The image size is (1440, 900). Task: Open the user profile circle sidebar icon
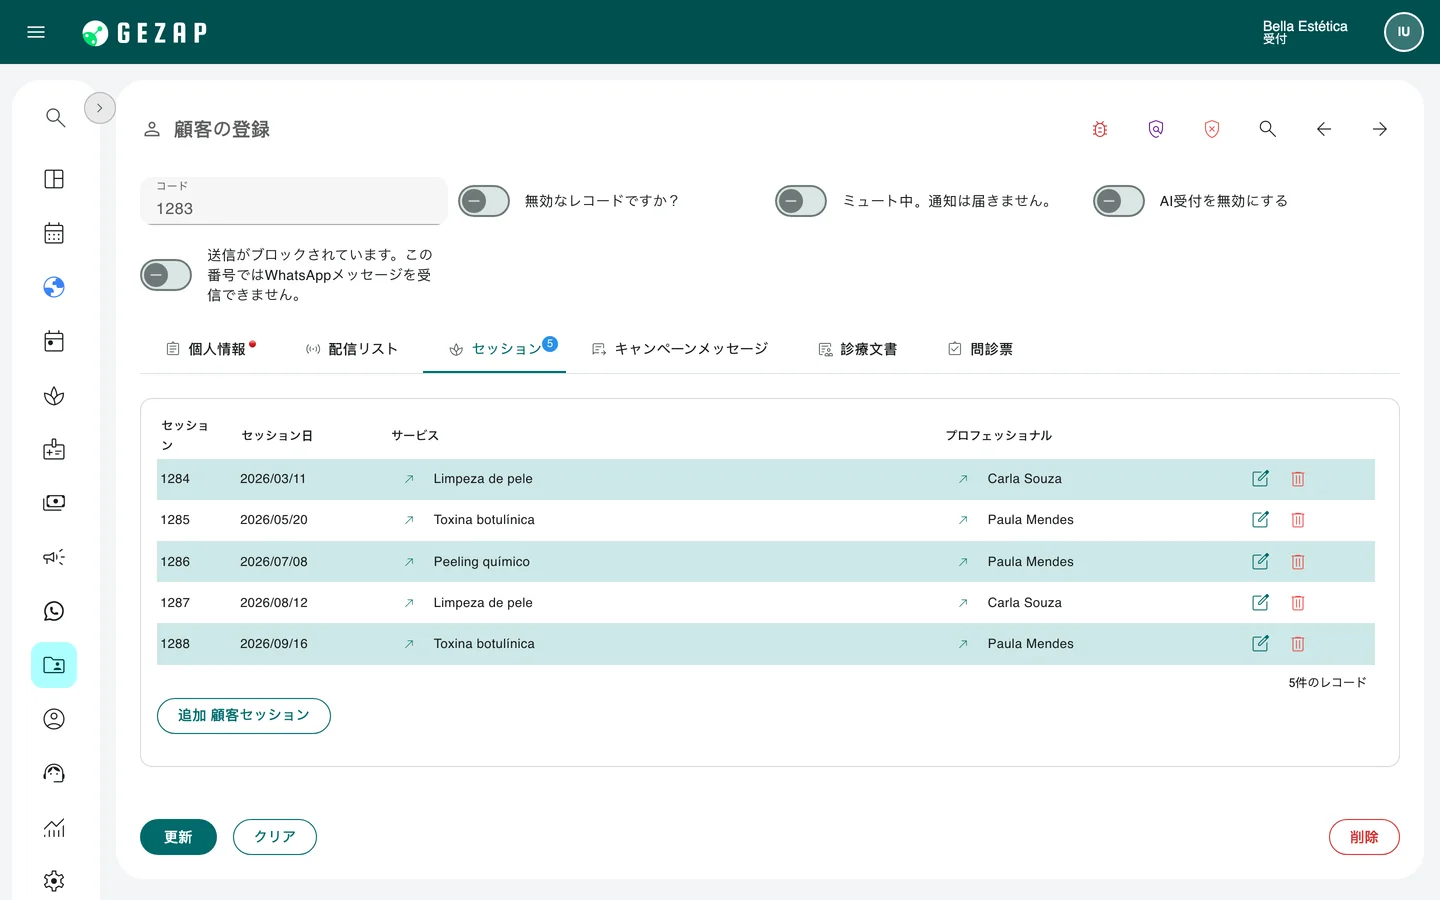[x=54, y=719]
